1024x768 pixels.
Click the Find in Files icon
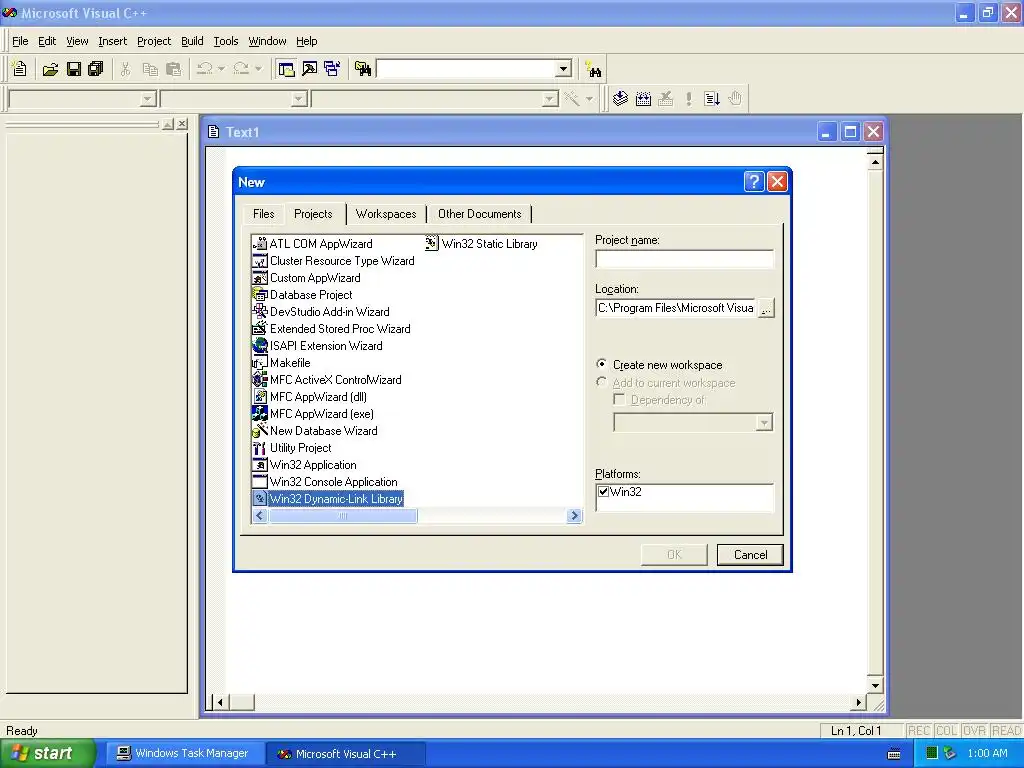tap(363, 69)
